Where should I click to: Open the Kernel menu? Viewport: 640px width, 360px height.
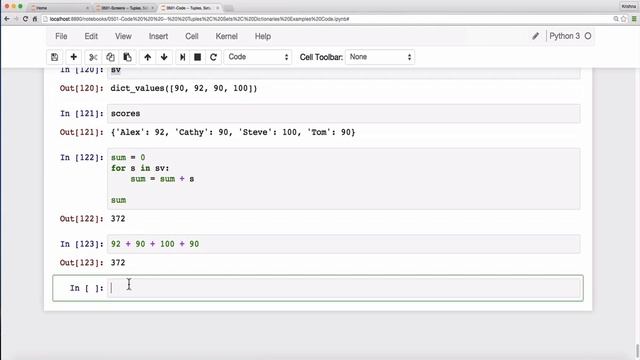pyautogui.click(x=227, y=36)
